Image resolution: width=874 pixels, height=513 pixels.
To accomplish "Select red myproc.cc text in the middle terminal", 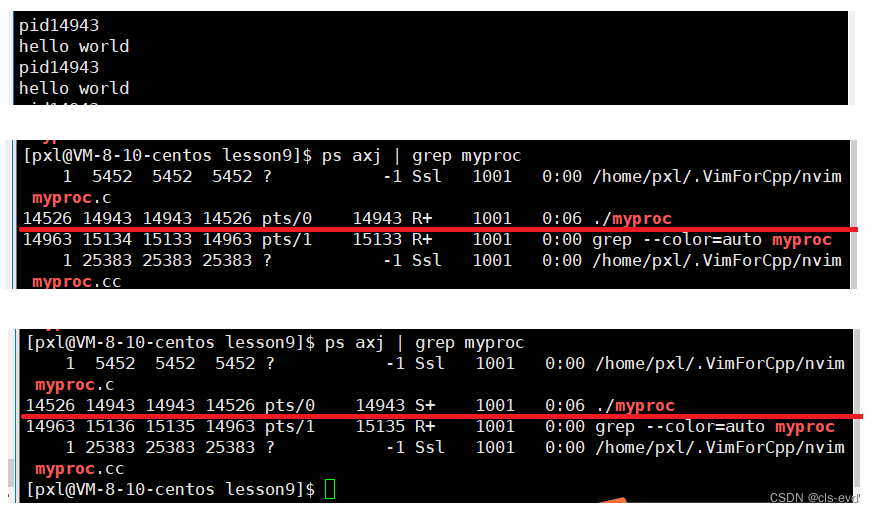I will [78, 282].
